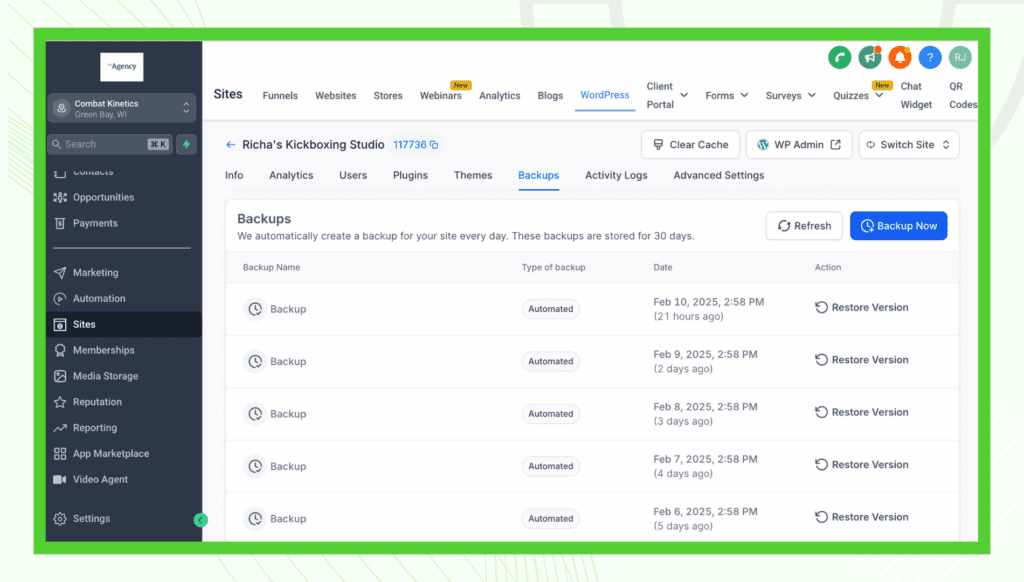
Task: Click the blue help question mark icon
Action: 930,58
